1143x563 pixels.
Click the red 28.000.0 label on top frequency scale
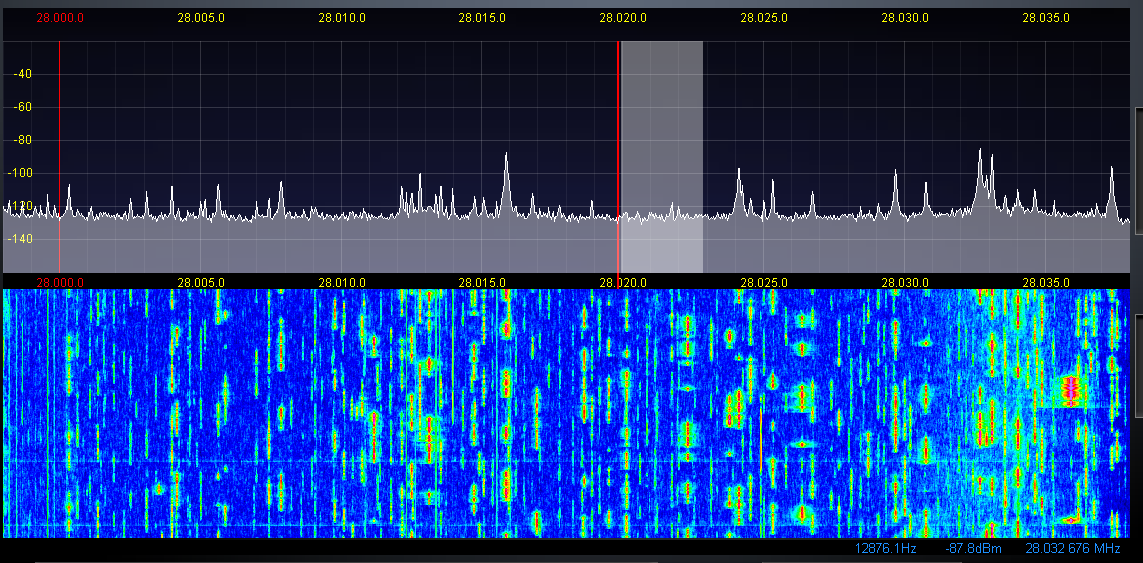click(60, 18)
